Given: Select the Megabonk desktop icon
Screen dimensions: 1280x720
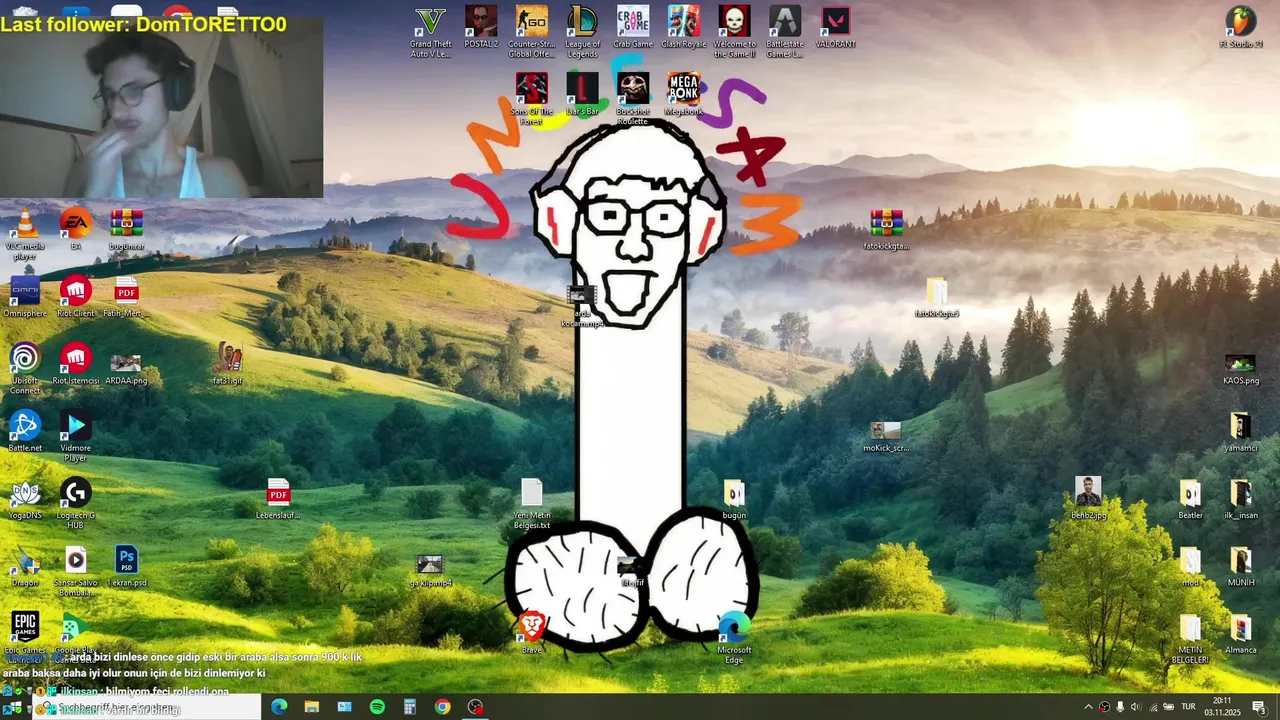Looking at the screenshot, I should coord(684,95).
